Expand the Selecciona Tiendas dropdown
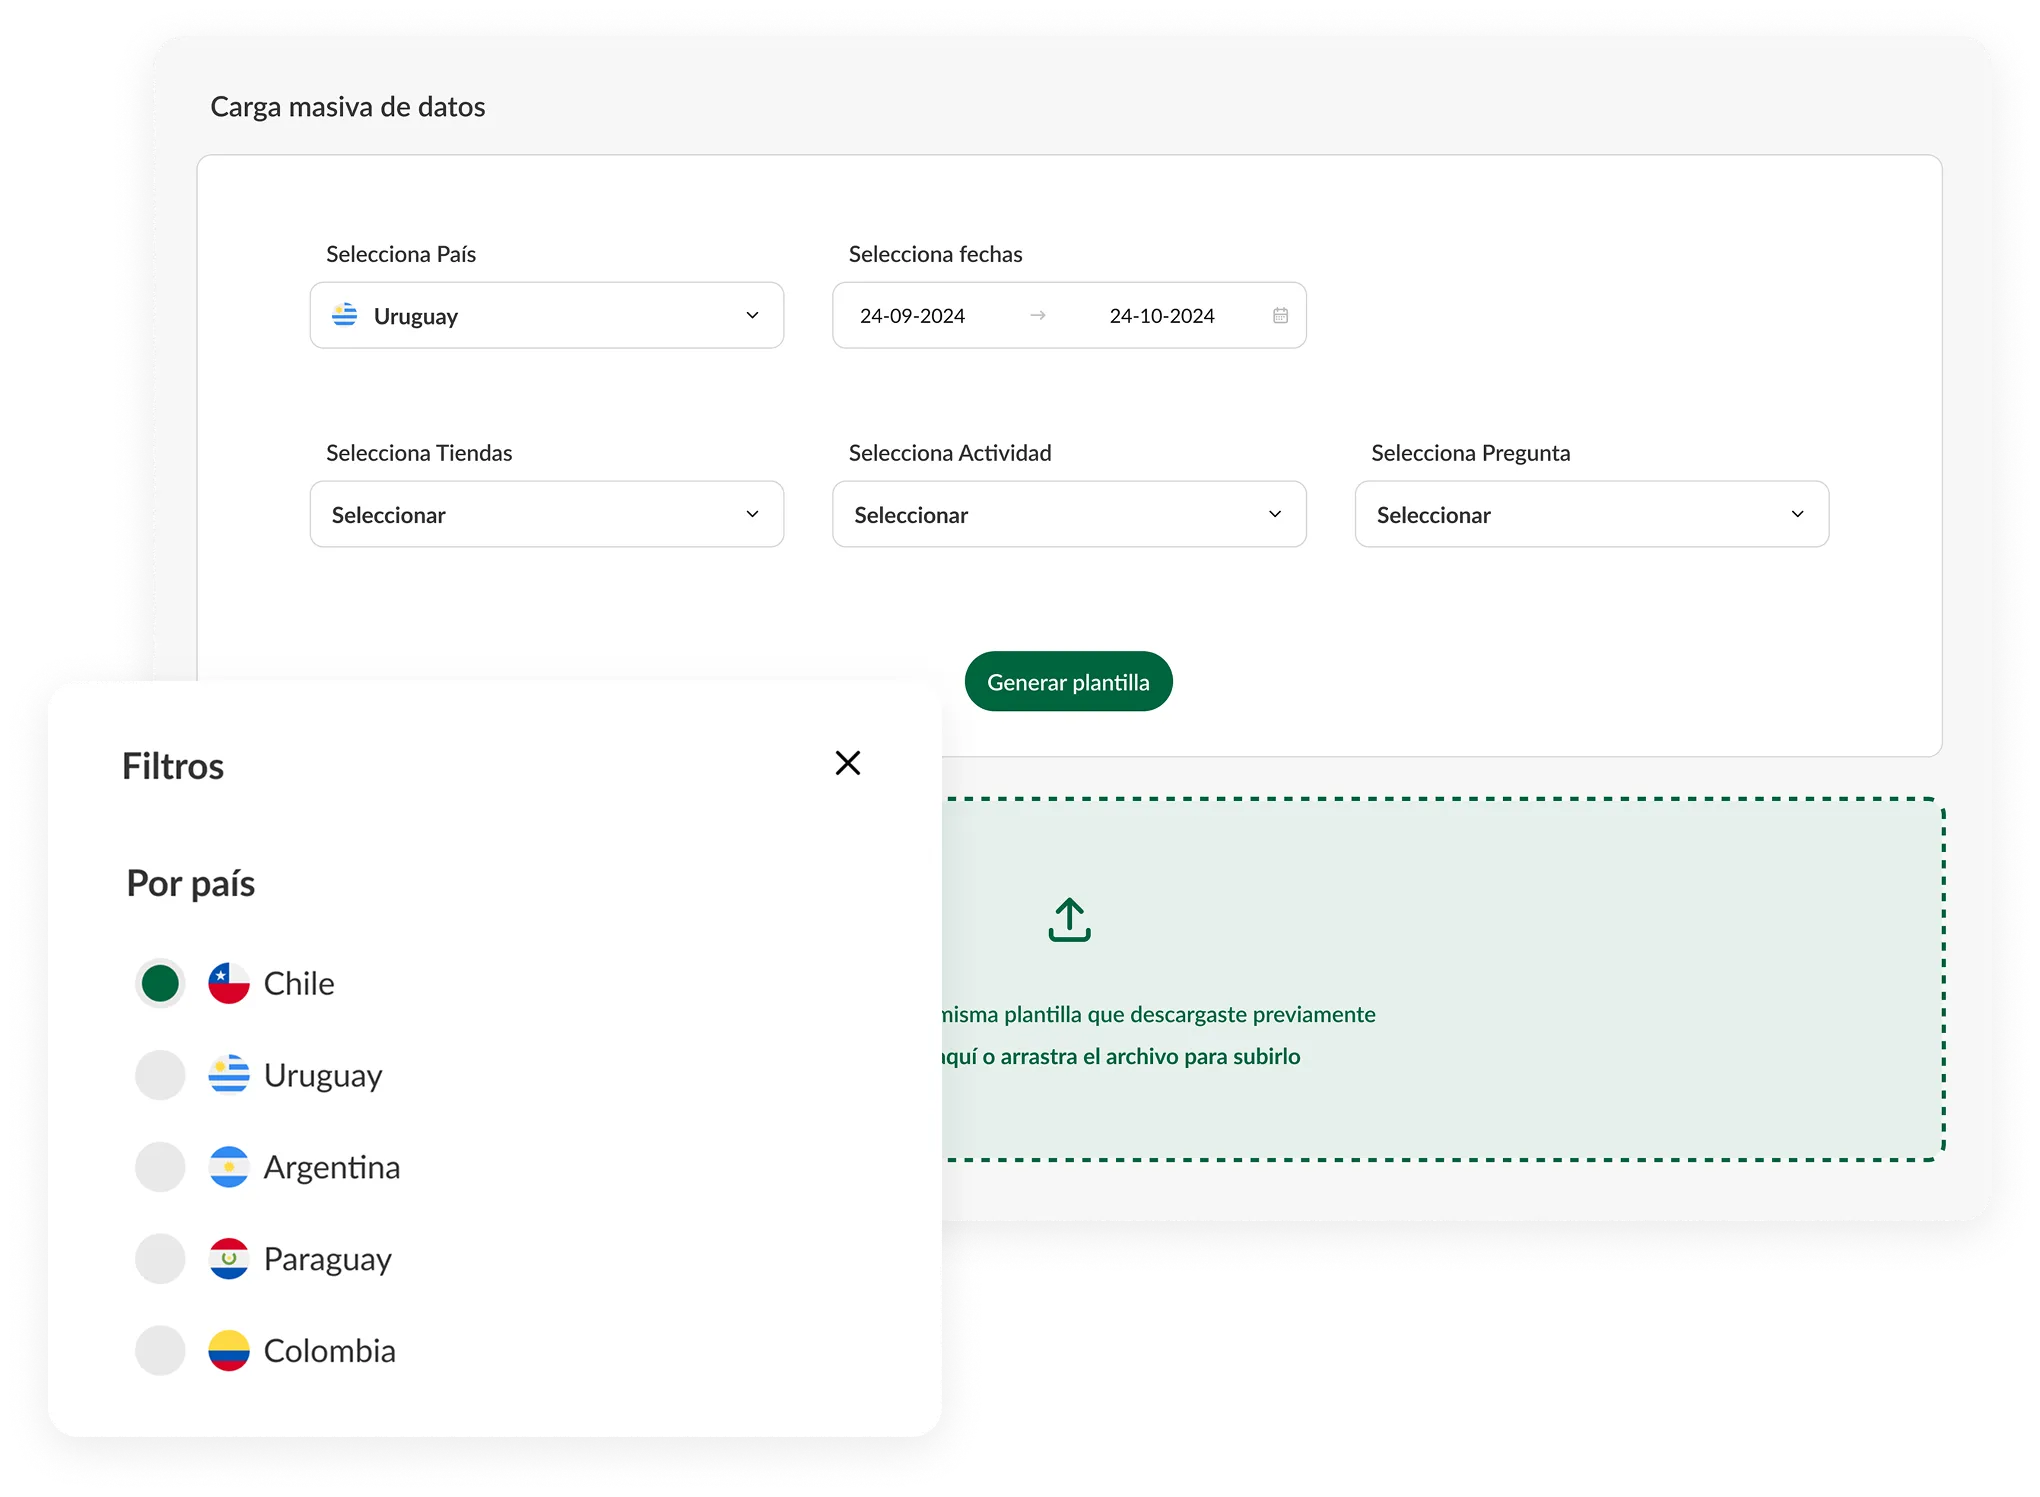This screenshot has height=1497, width=2040. coord(546,514)
